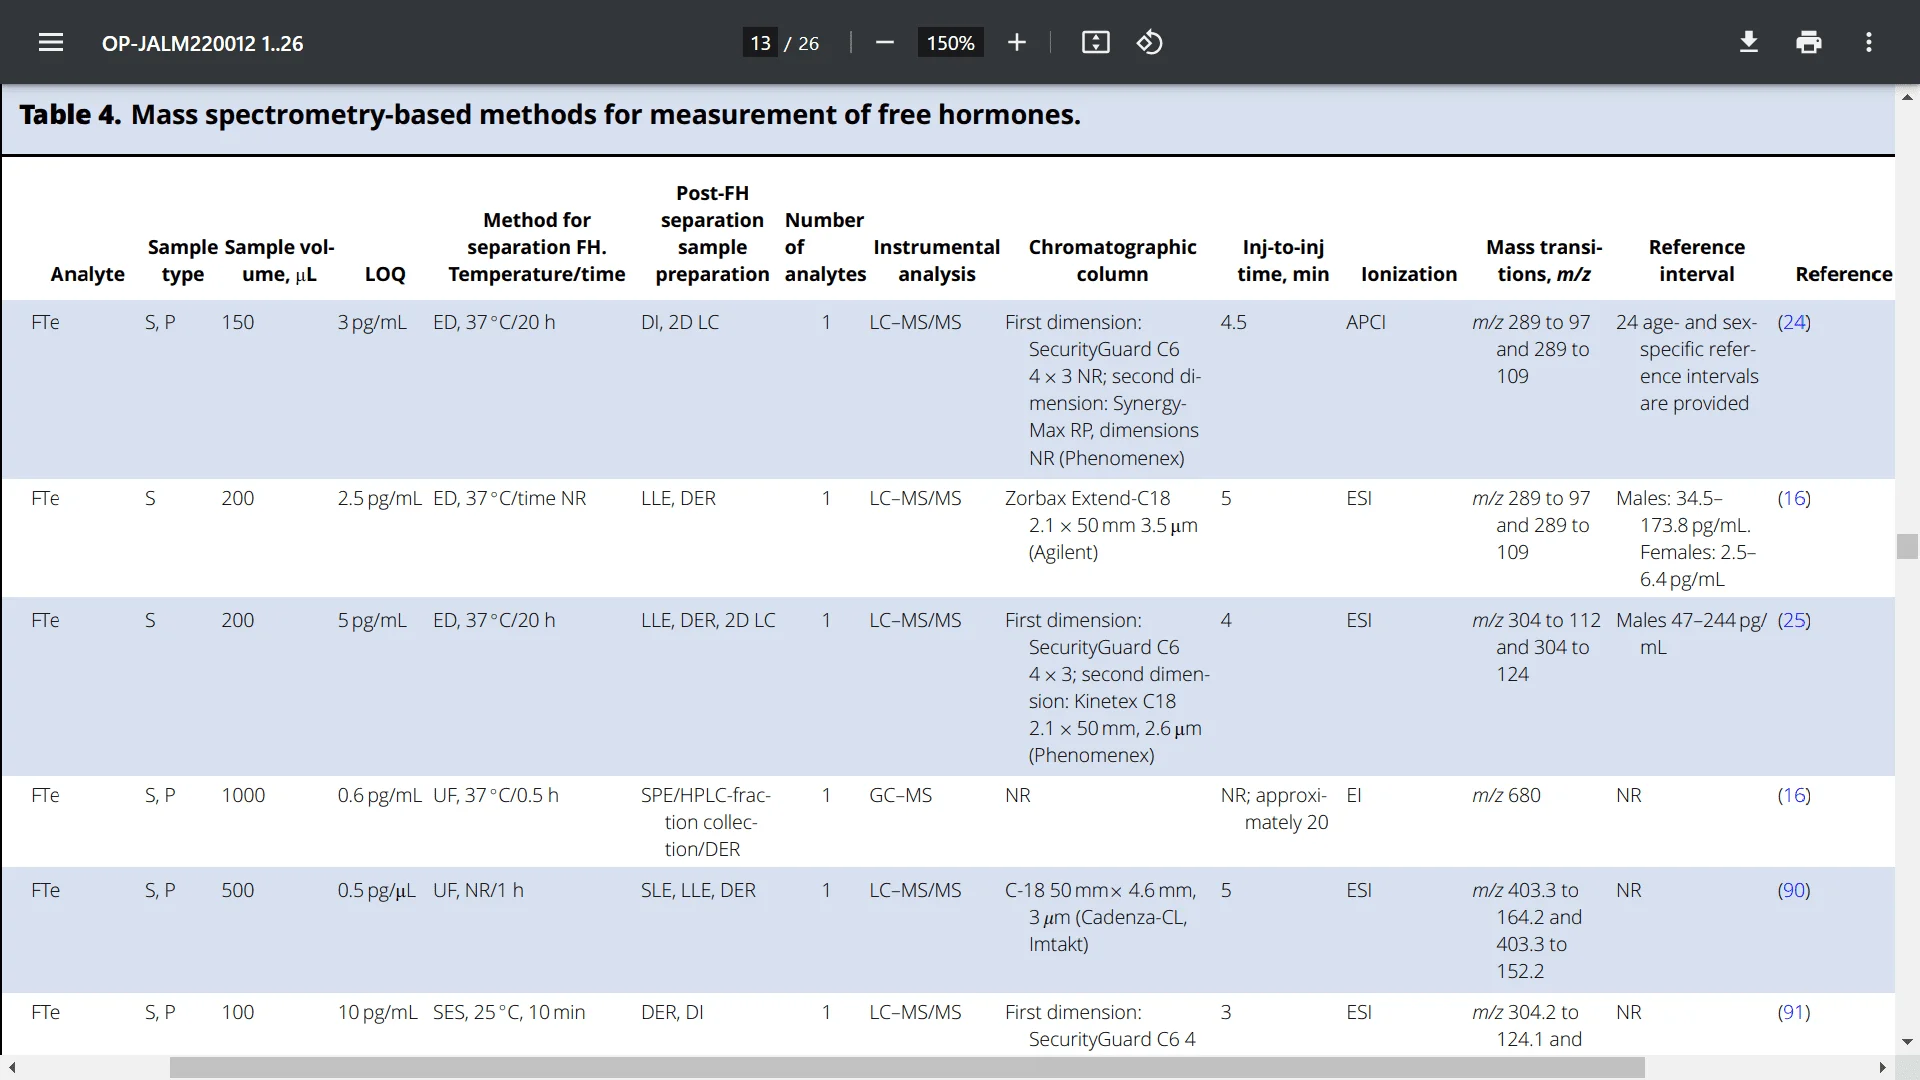
Task: Click the '3 pg/mL' LOQ cell
Action: [x=372, y=322]
